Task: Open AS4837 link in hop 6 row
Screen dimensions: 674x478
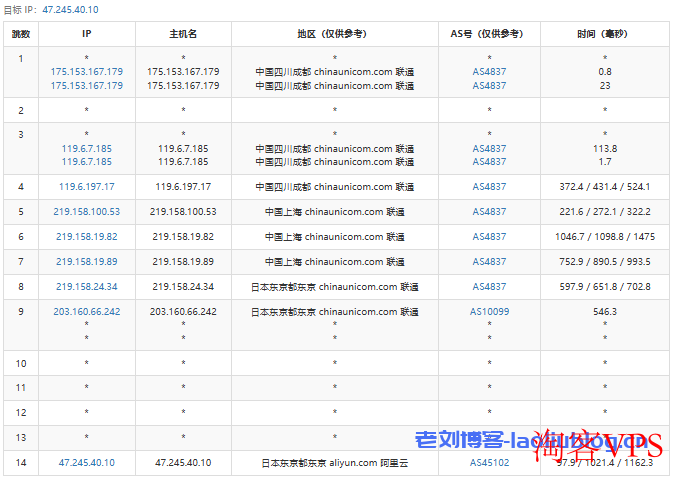Action: pos(489,236)
